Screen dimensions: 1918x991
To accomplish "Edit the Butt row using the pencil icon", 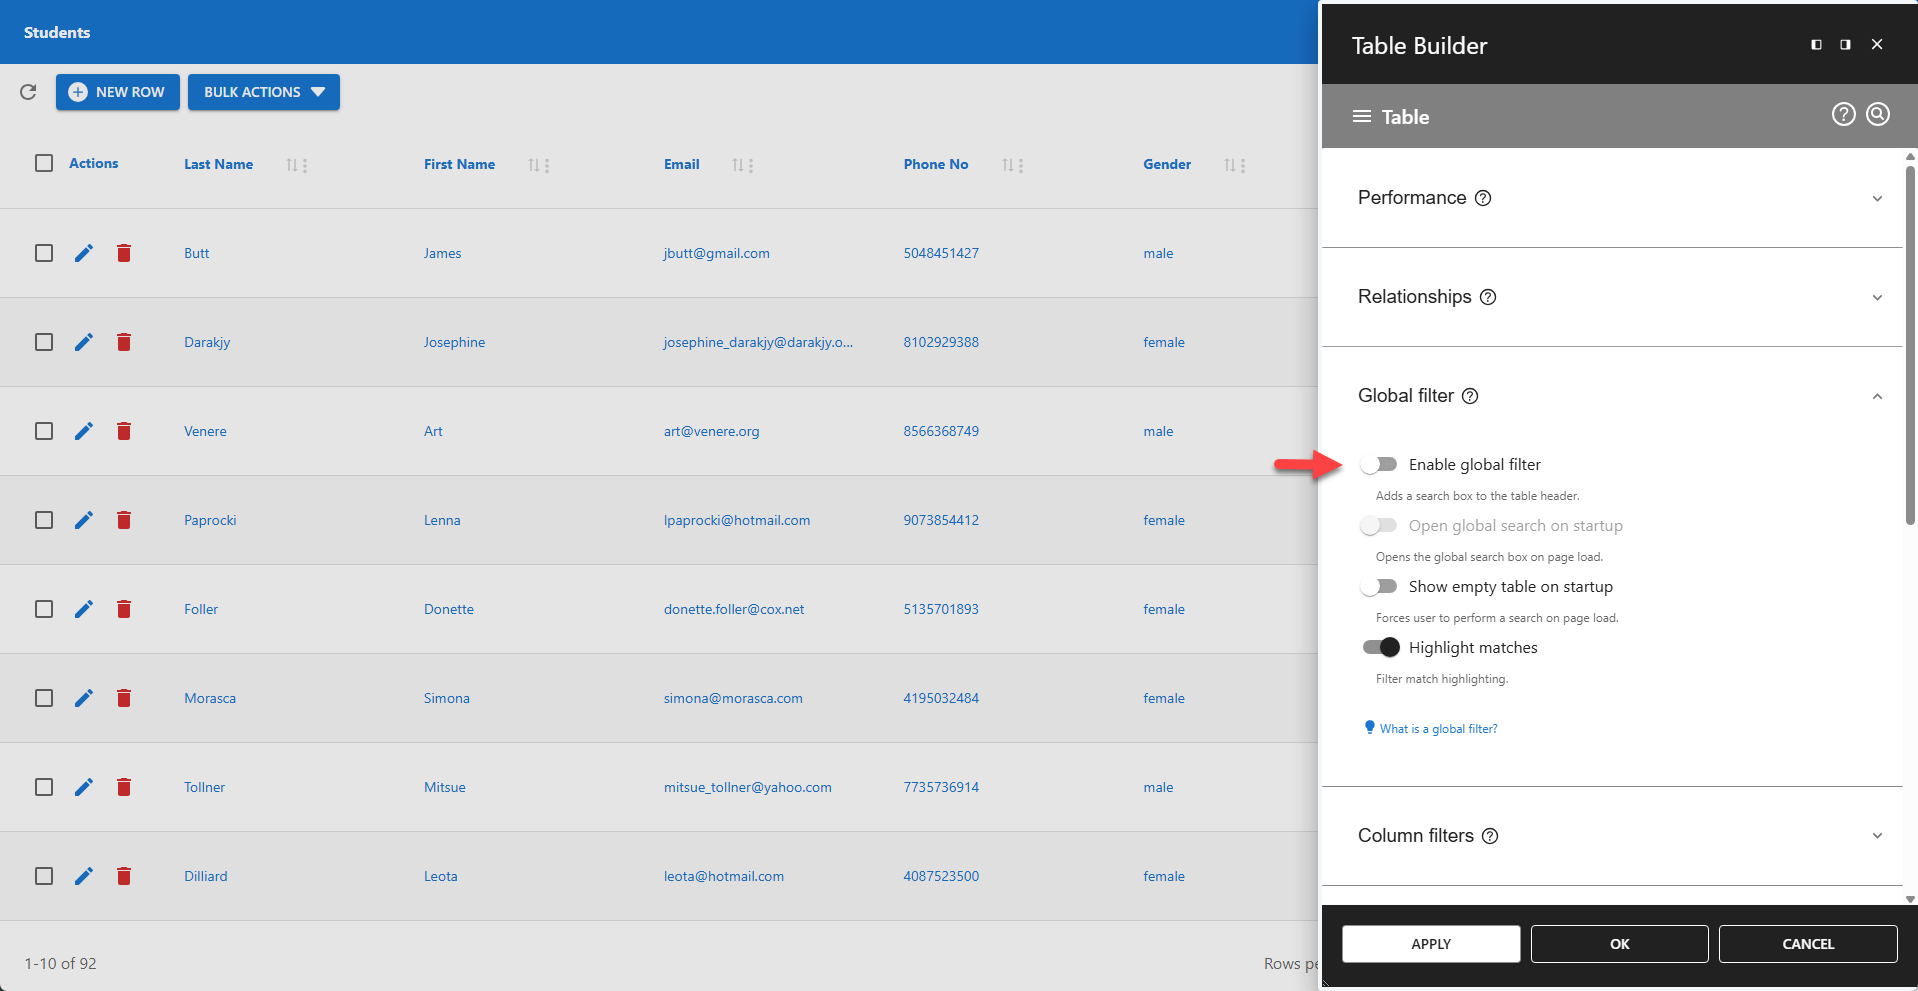I will point(83,253).
